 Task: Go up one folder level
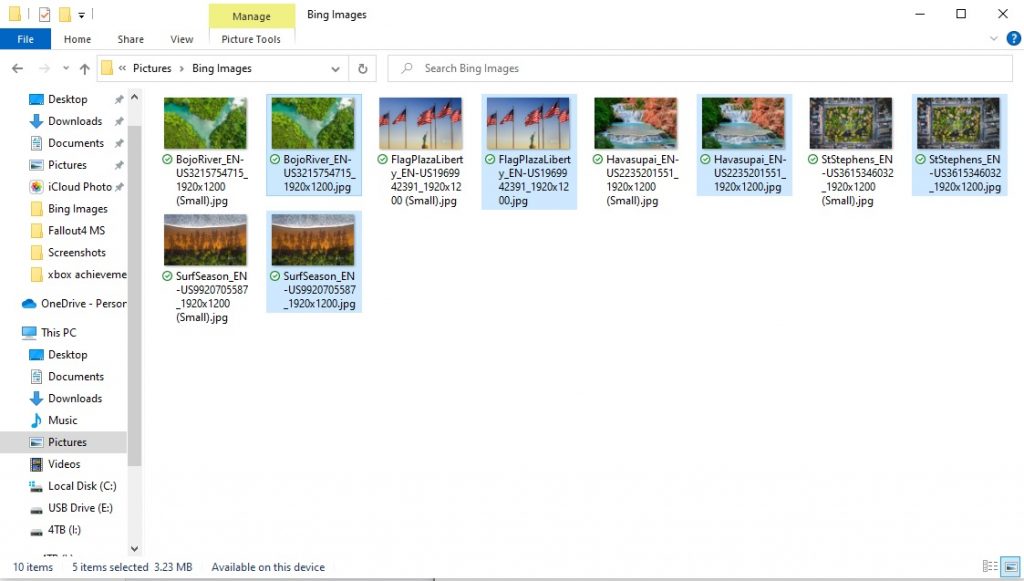click(84, 68)
